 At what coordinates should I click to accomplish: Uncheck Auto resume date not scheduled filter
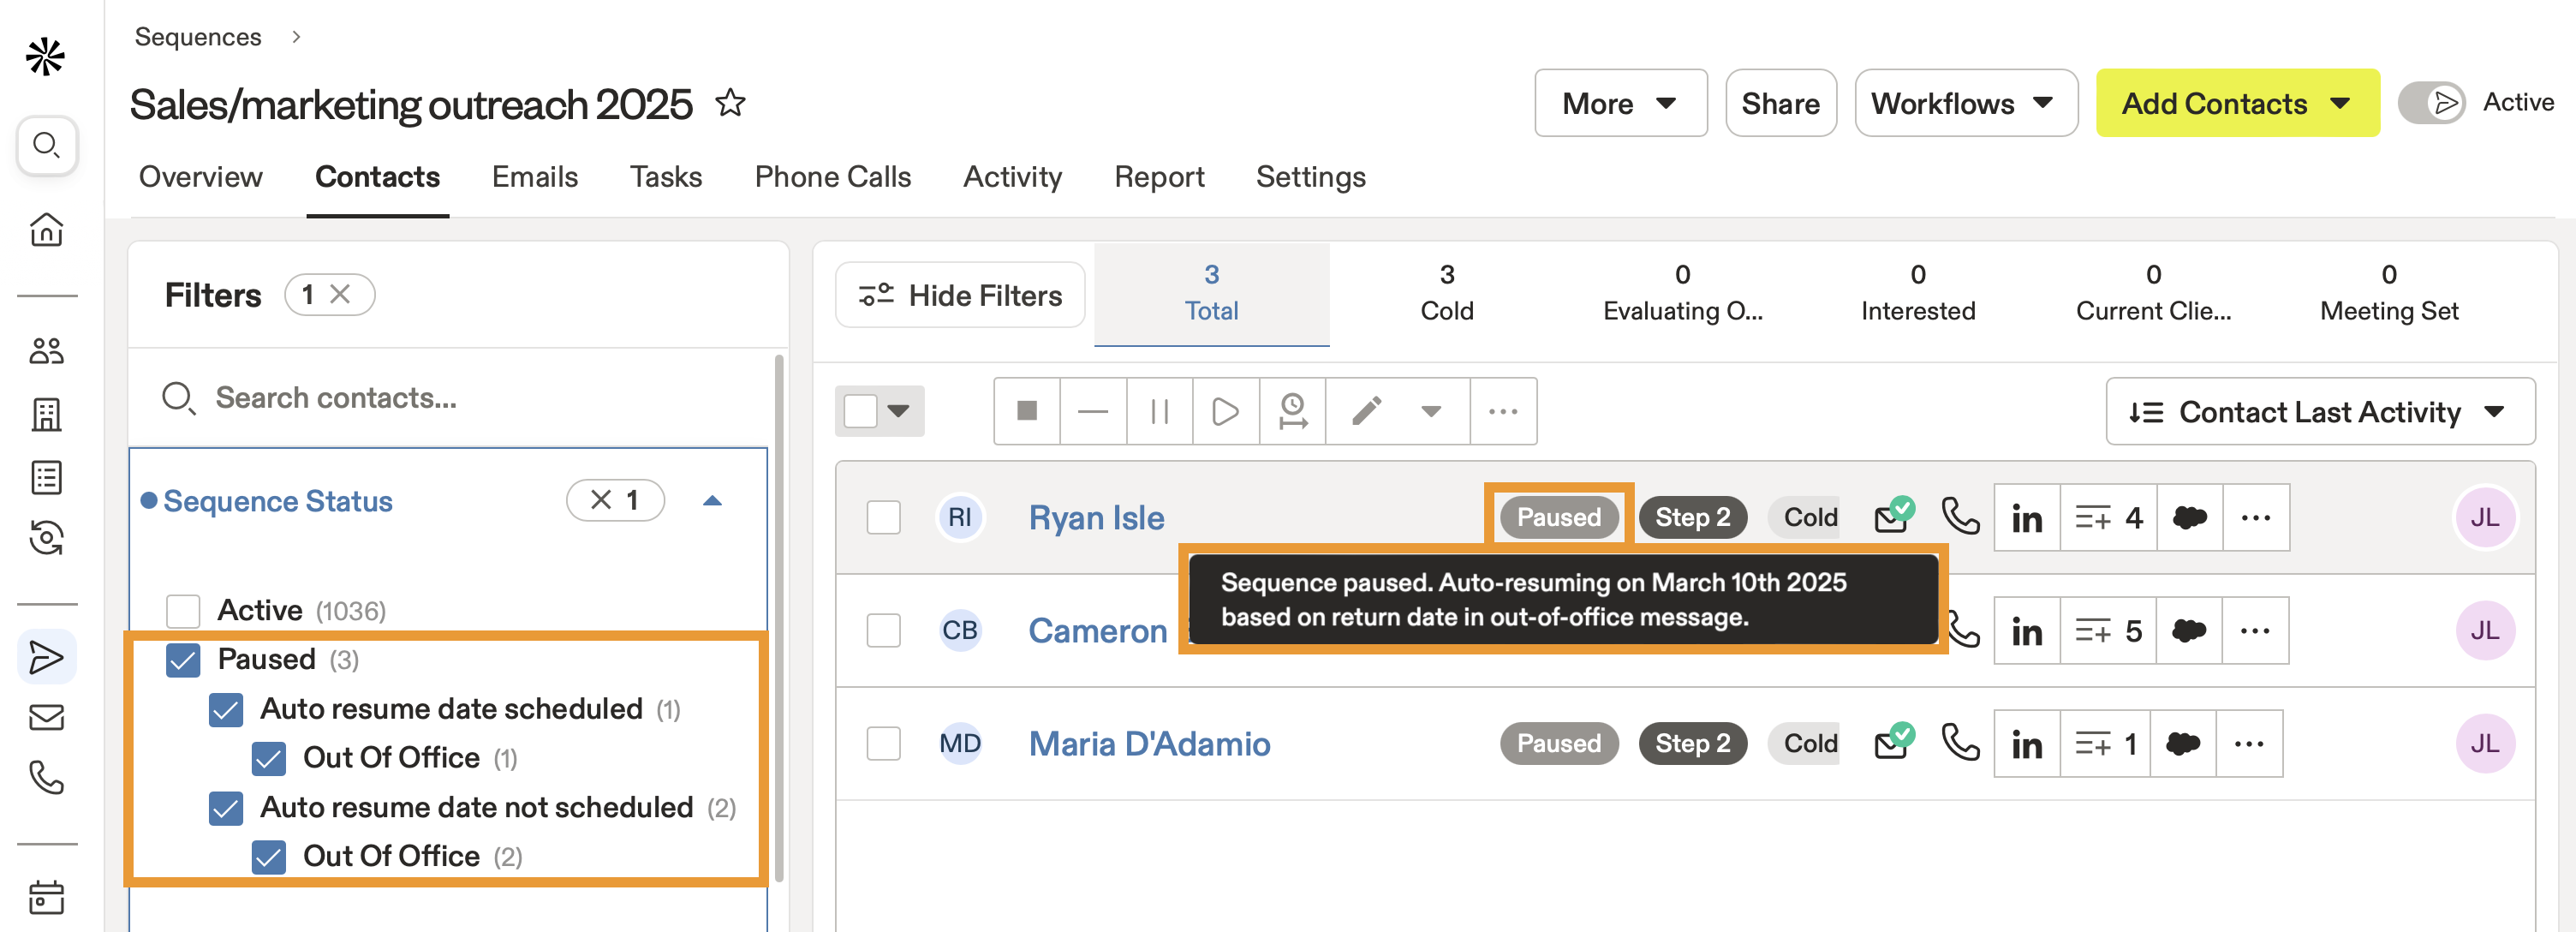[226, 807]
